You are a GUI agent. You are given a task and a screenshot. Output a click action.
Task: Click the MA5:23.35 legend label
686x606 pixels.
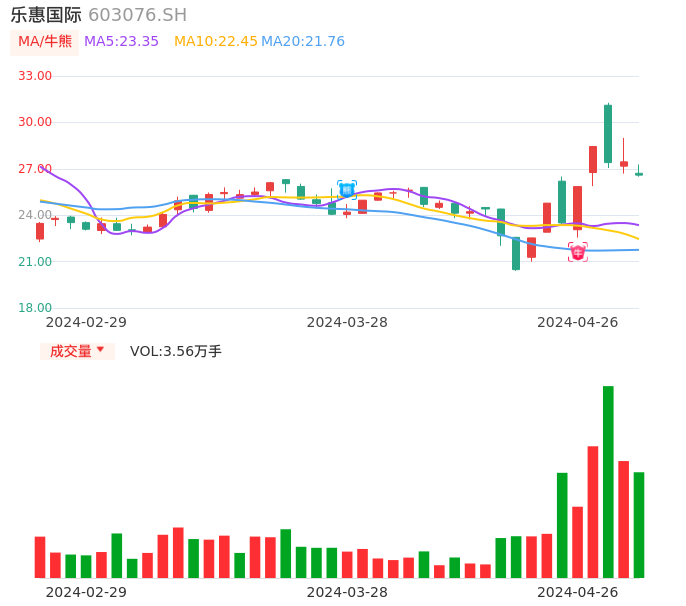coord(121,41)
